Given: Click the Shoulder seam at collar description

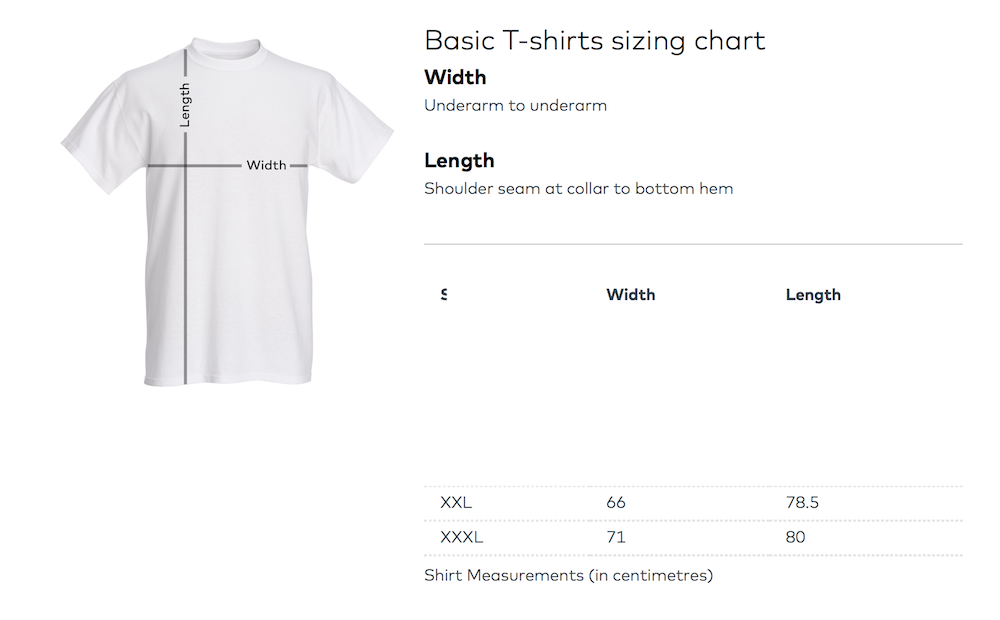Looking at the screenshot, I should tap(578, 188).
